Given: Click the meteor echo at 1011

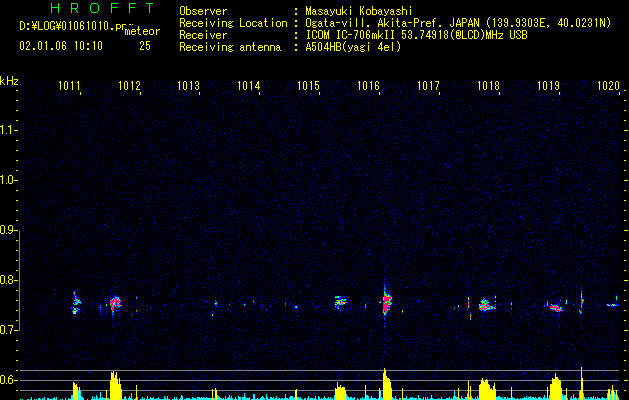Looking at the screenshot, I should 76,303.
